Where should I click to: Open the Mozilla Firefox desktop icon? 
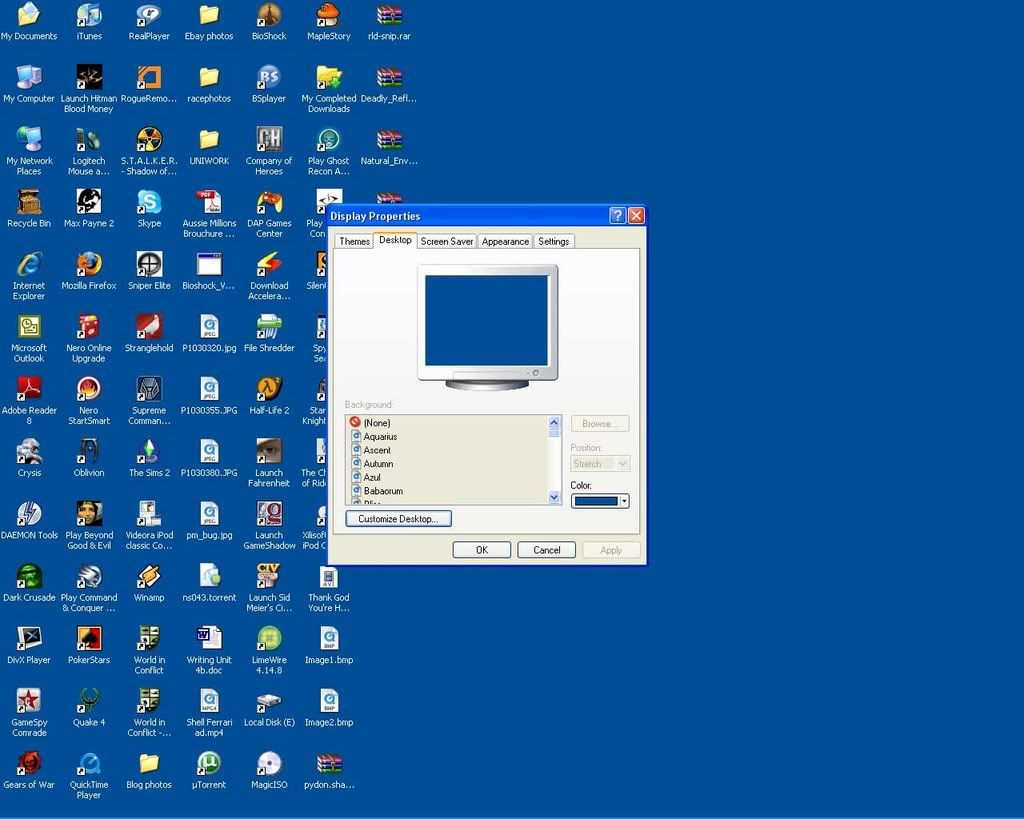tap(89, 265)
